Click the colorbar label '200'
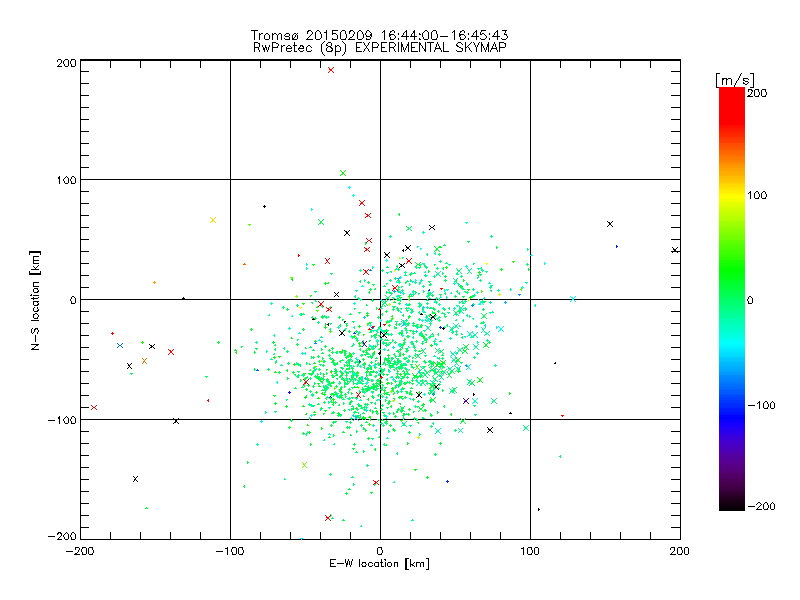Image resolution: width=800 pixels, height=600 pixels. (x=757, y=93)
